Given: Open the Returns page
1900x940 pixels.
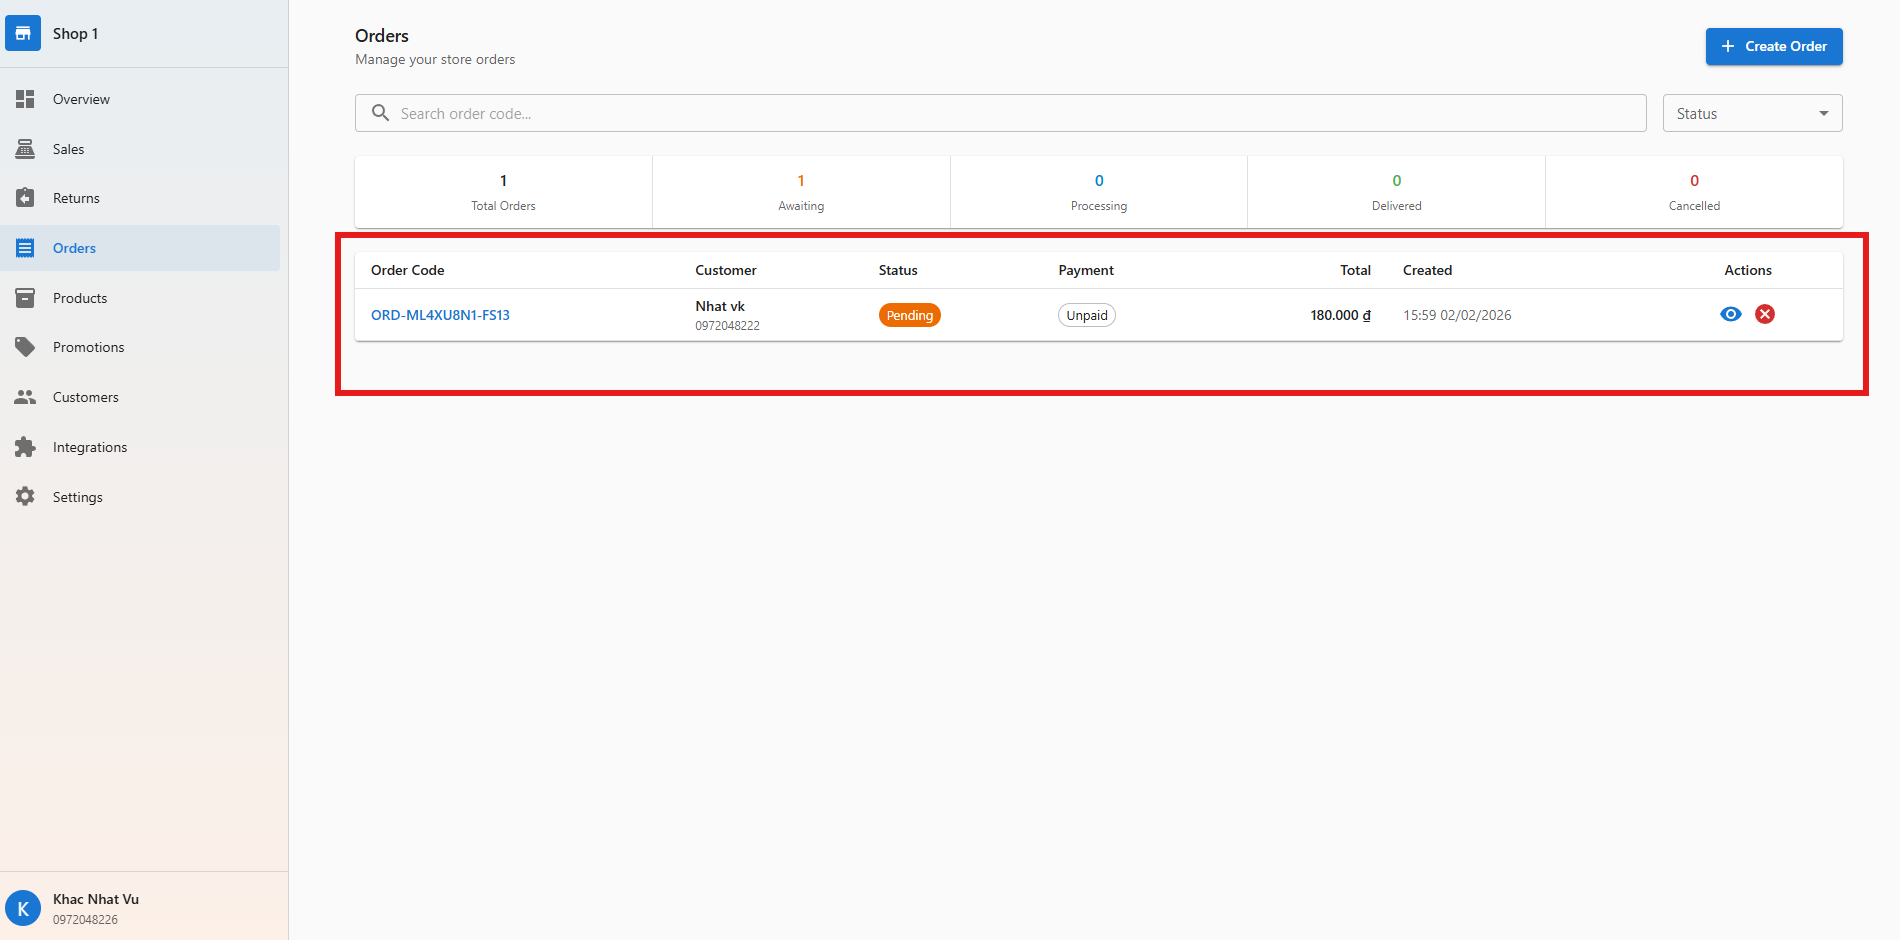Looking at the screenshot, I should [140, 198].
